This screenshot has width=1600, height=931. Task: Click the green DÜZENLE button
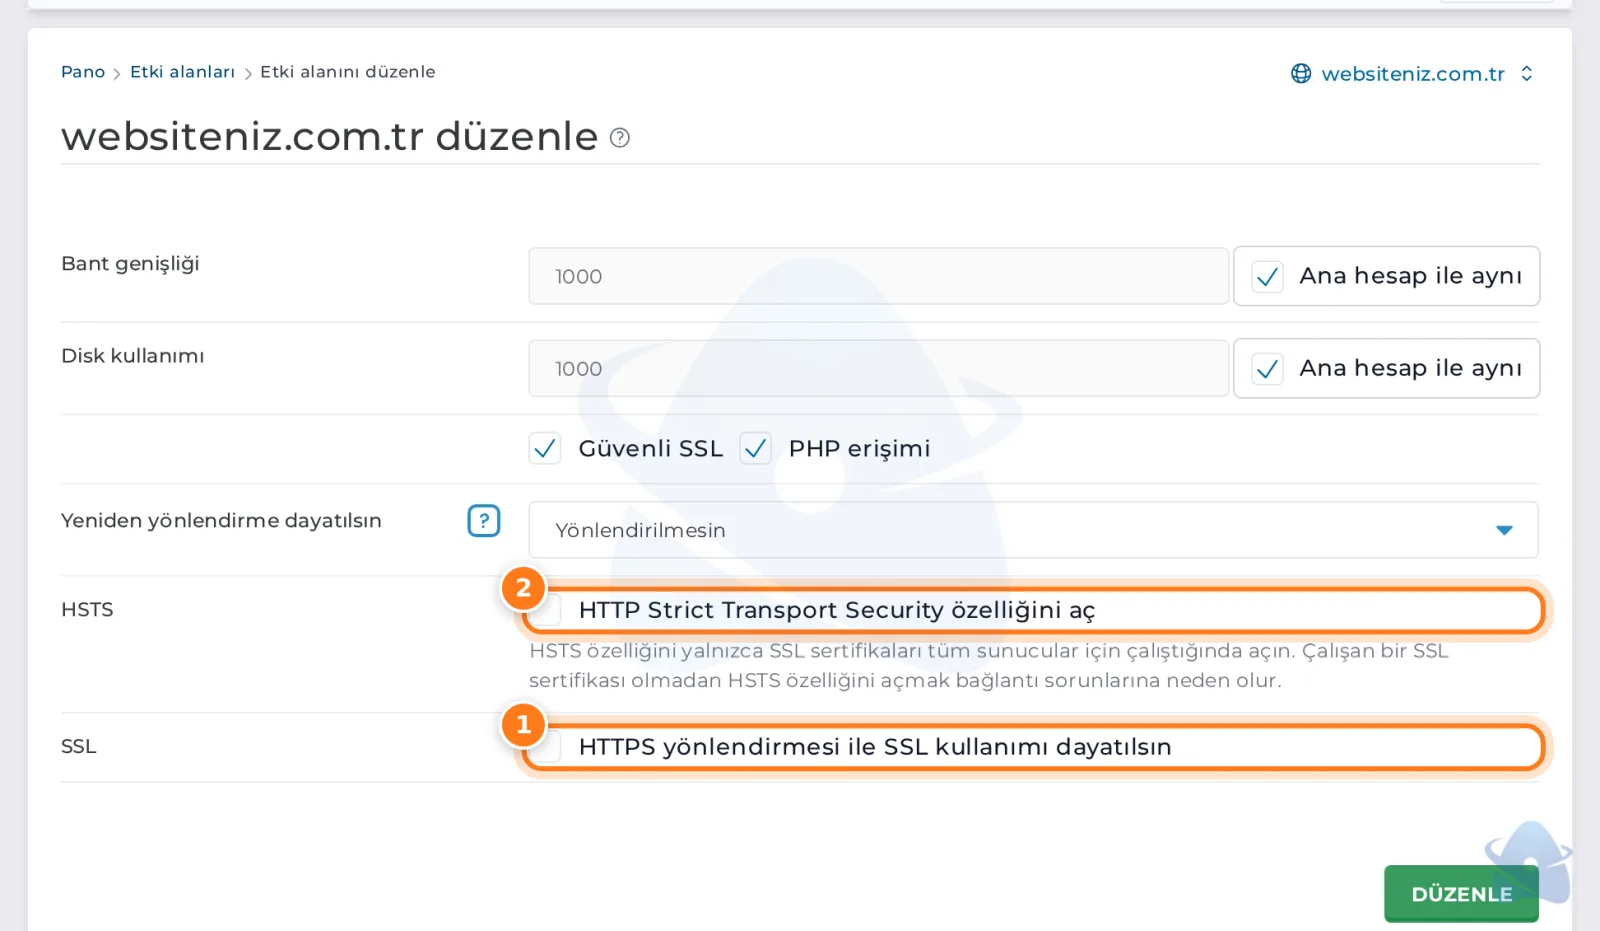1461,893
